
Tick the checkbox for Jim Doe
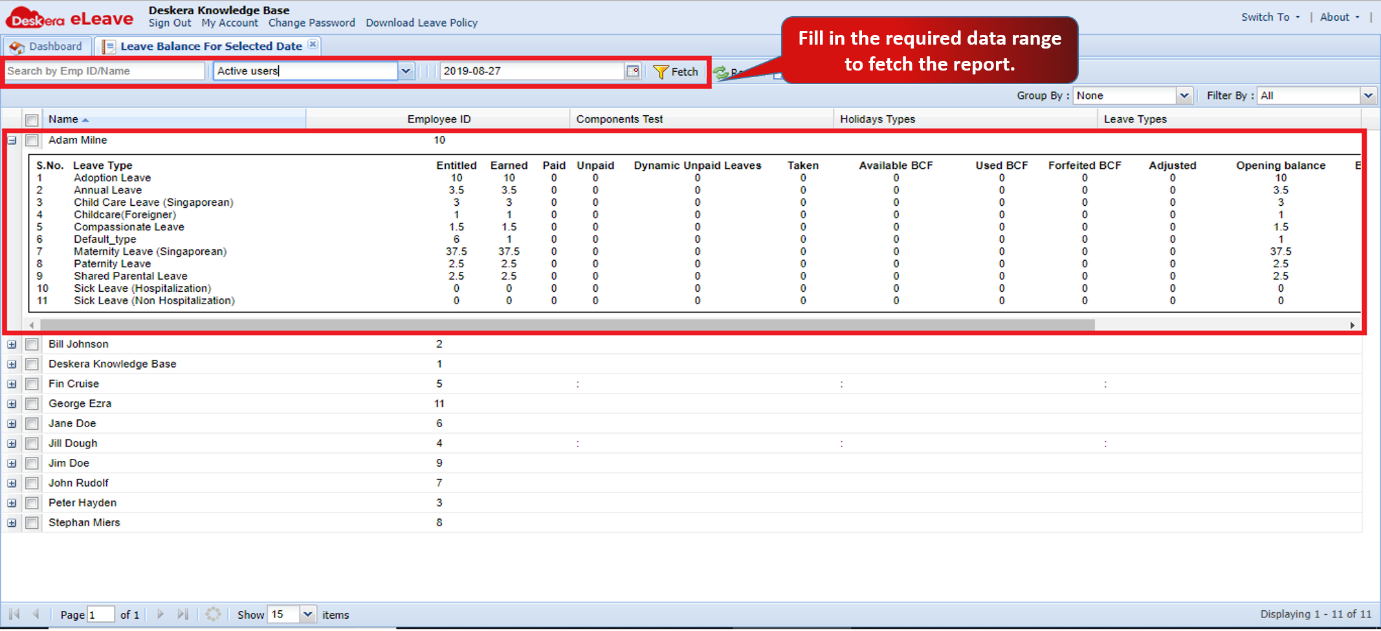(x=32, y=464)
